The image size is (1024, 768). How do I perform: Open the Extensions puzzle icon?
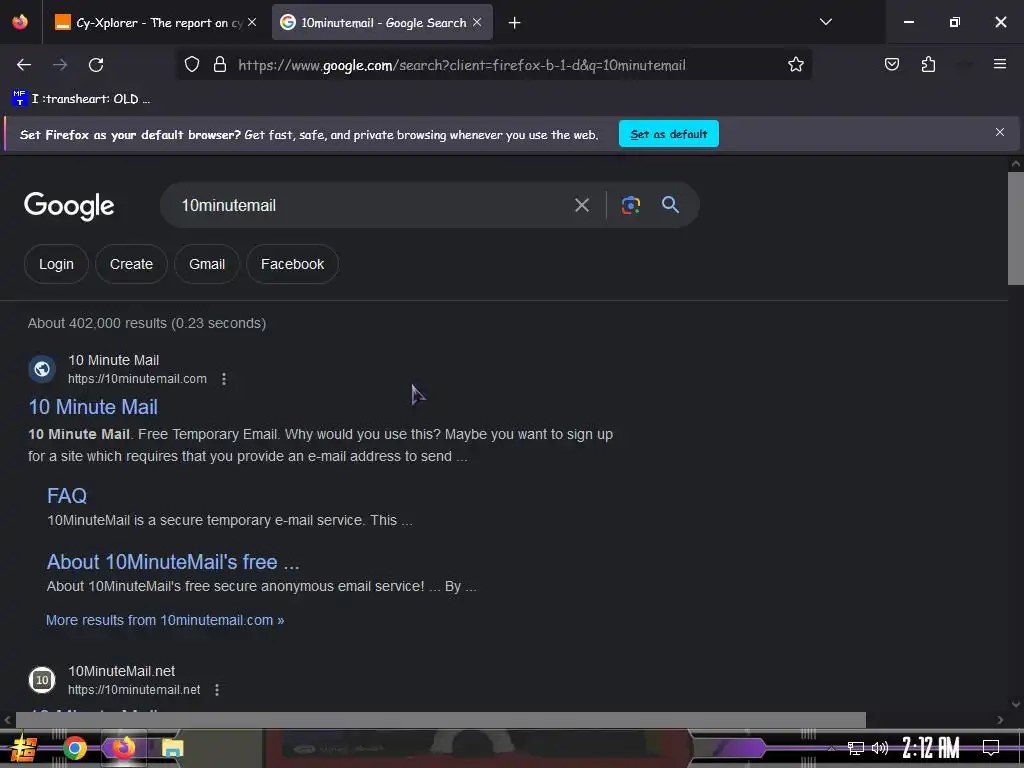pos(929,64)
